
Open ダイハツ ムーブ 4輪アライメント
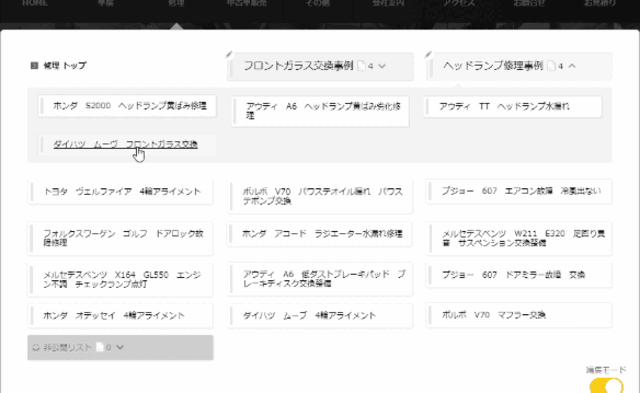pos(320,316)
